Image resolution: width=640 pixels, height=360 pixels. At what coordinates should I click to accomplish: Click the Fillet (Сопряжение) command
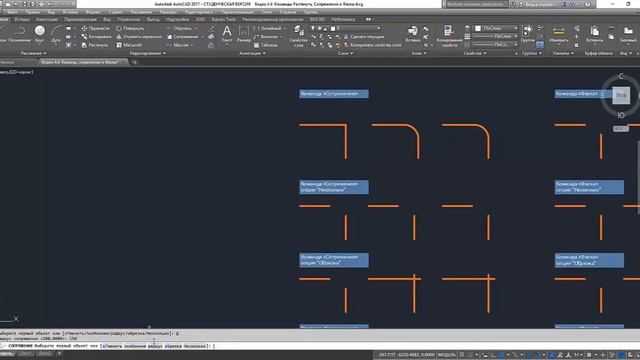point(182,37)
